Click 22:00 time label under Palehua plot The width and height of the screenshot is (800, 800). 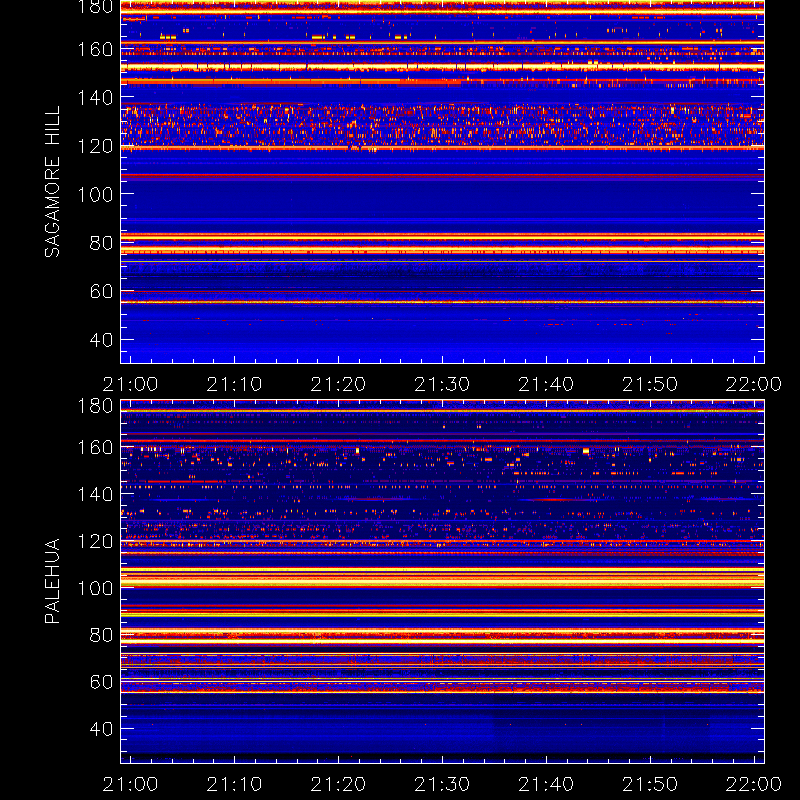[754, 784]
